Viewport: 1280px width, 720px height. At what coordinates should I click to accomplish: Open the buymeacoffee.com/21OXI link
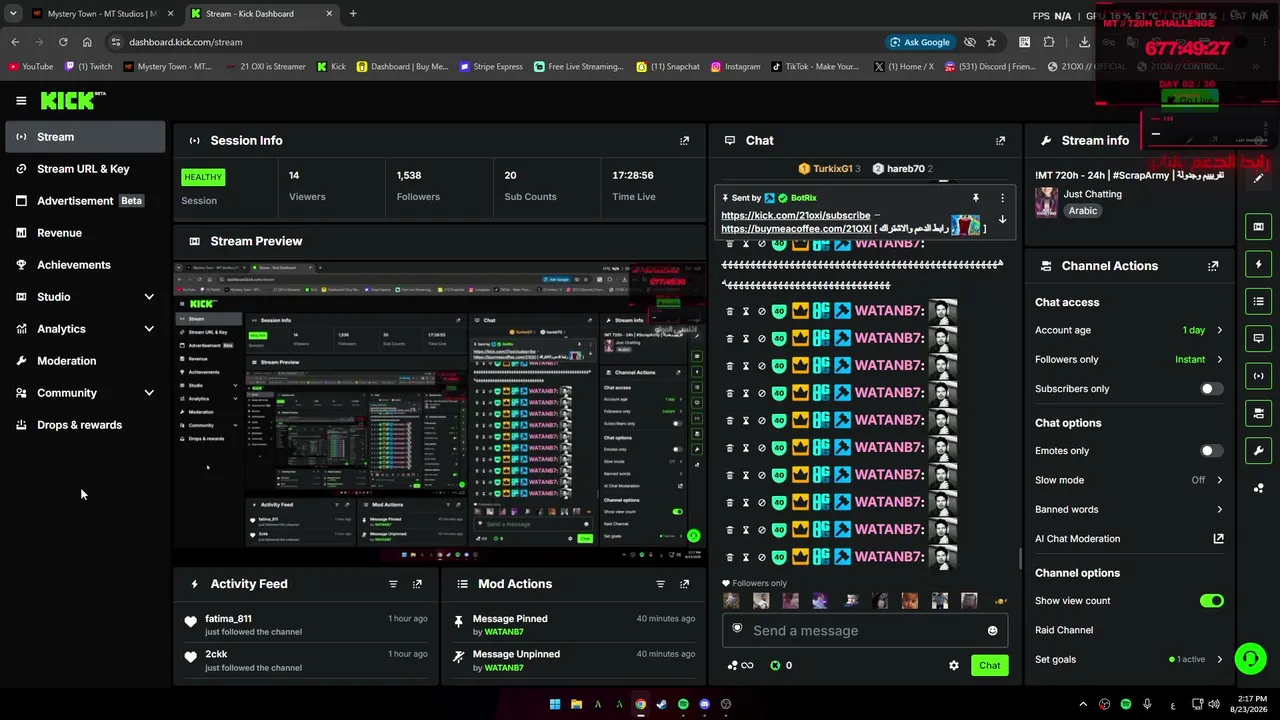(796, 229)
